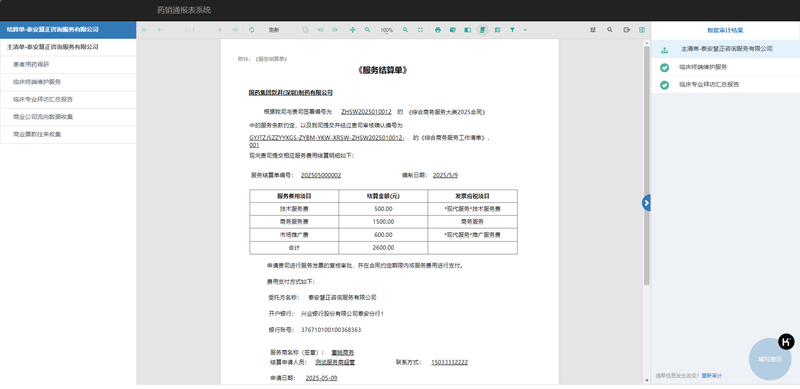Click the 商务服务 invoice item cell
The height and width of the screenshot is (389, 800).
tap(472, 222)
